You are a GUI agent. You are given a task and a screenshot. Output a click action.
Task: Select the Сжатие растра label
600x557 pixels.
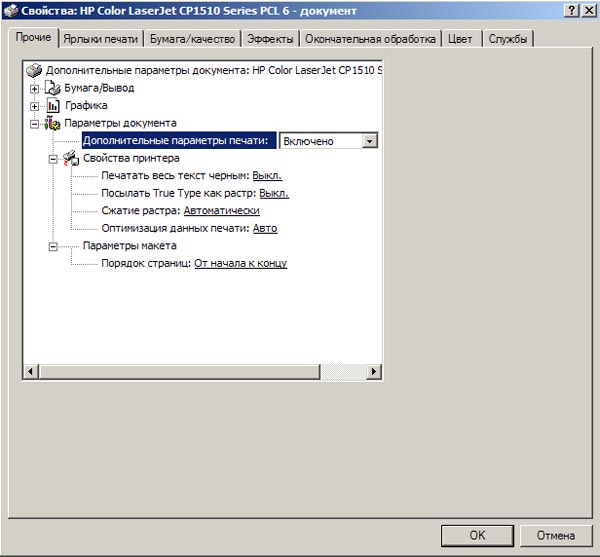point(140,211)
